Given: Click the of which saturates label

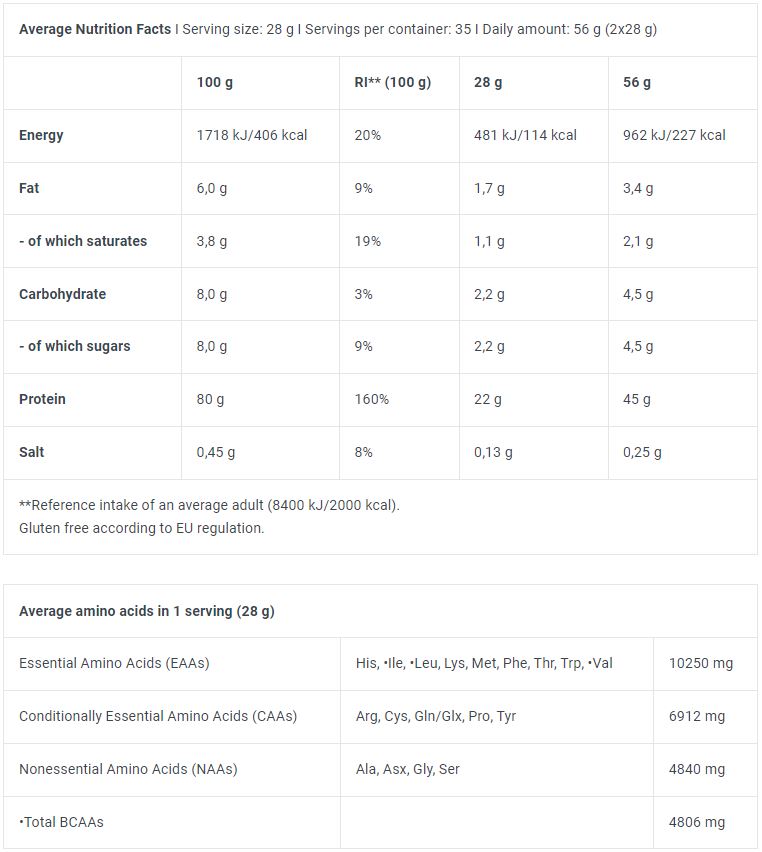Looking at the screenshot, I should 83,241.
